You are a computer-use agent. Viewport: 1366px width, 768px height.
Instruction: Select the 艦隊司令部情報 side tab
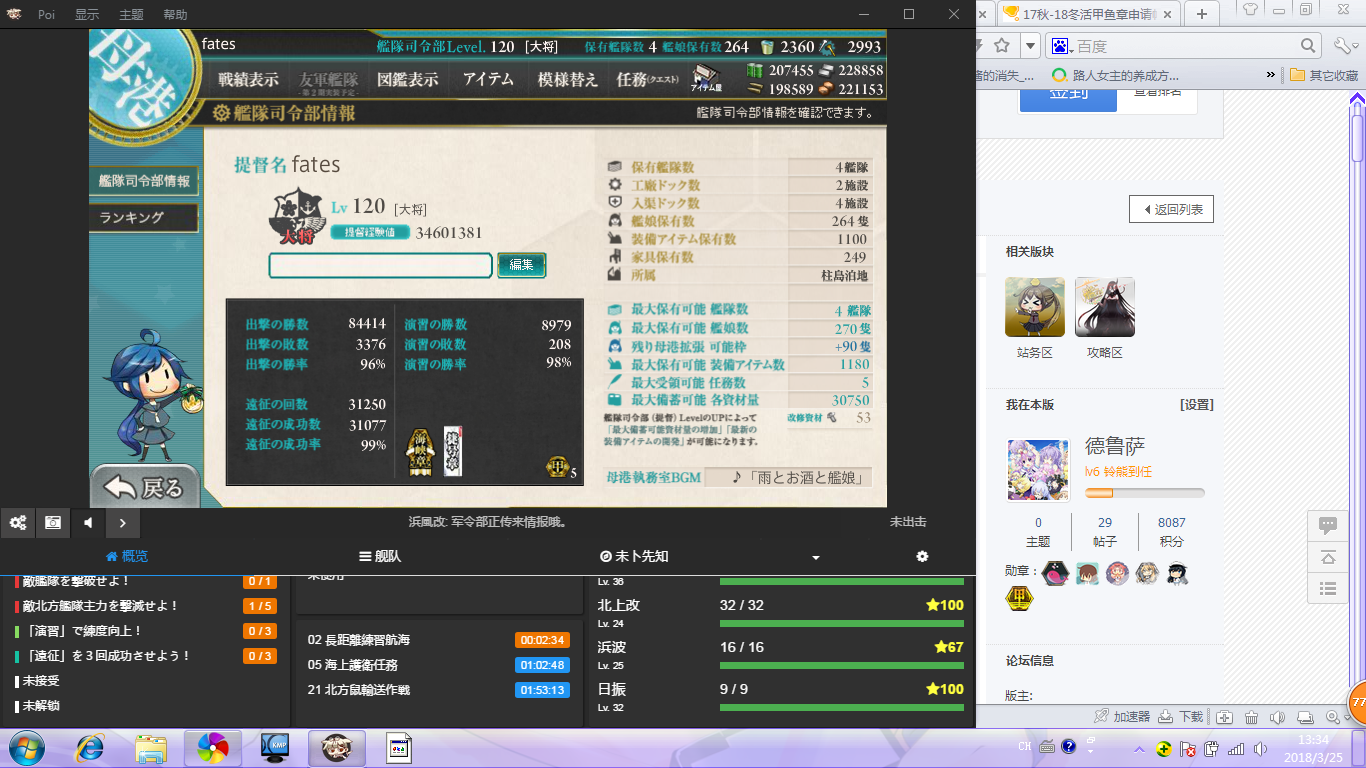point(143,181)
